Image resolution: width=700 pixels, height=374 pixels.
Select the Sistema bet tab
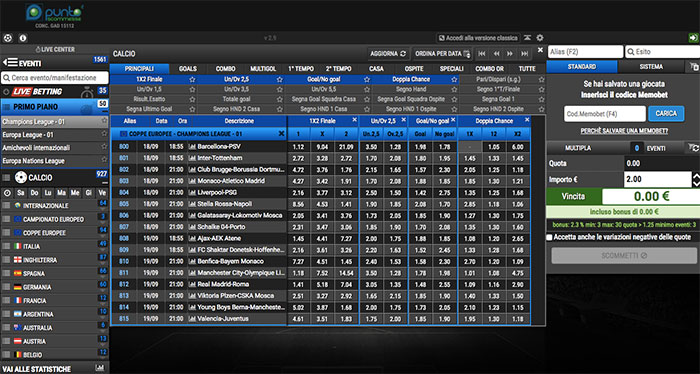point(651,67)
